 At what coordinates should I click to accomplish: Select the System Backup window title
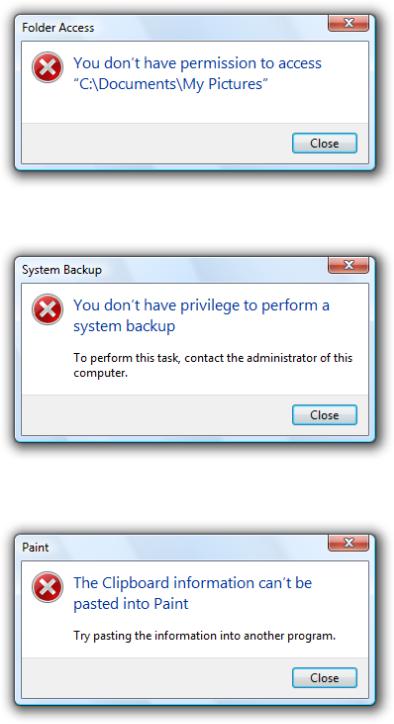(x=62, y=270)
